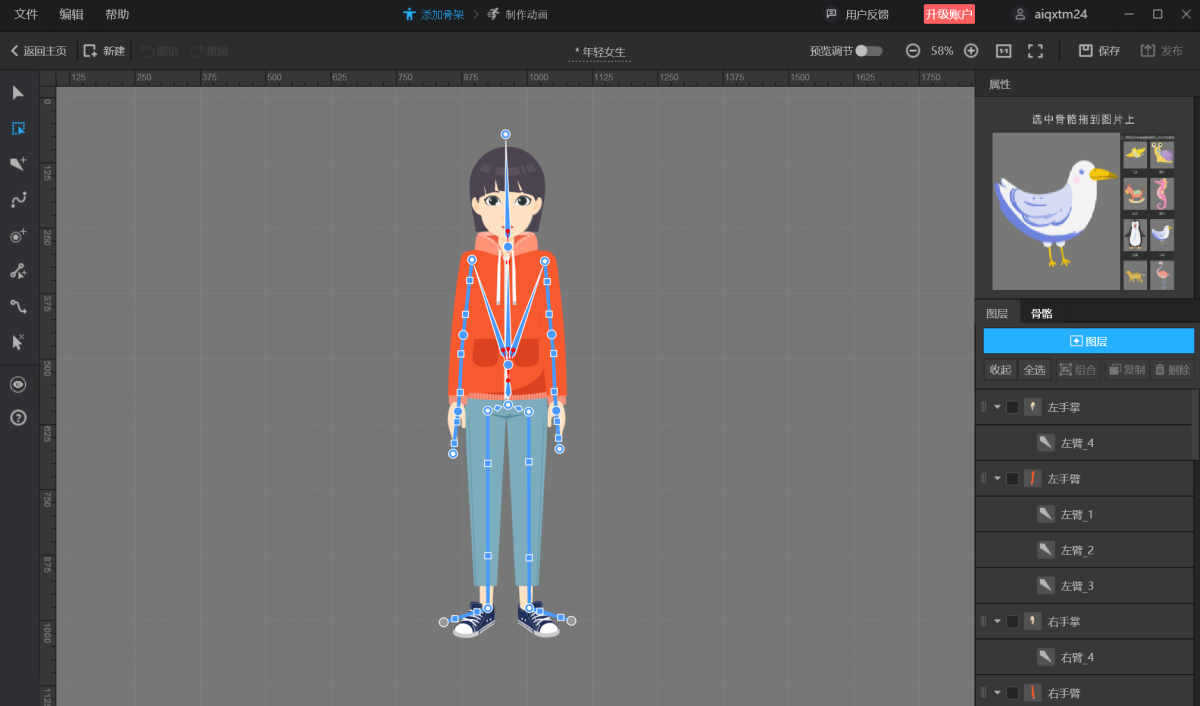Click the eye preview icon in left toolbar

click(18, 384)
